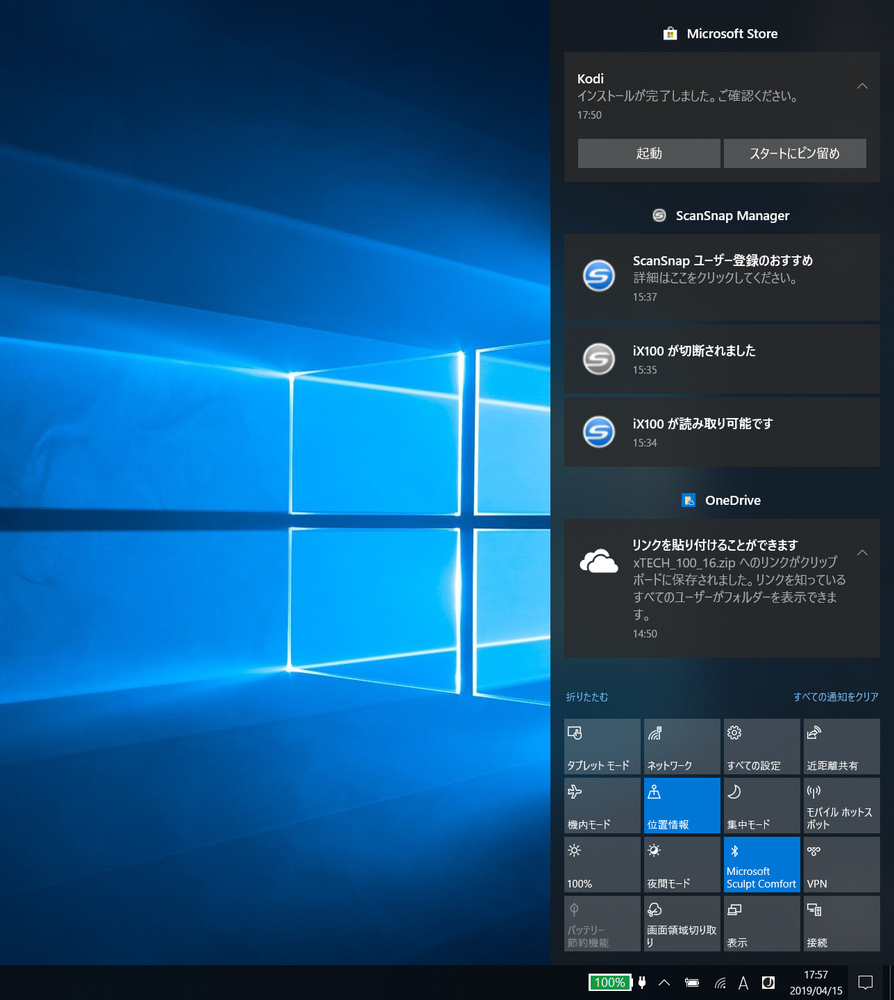Click the USB plug icon in the tray
This screenshot has height=1000, width=894.
(643, 983)
